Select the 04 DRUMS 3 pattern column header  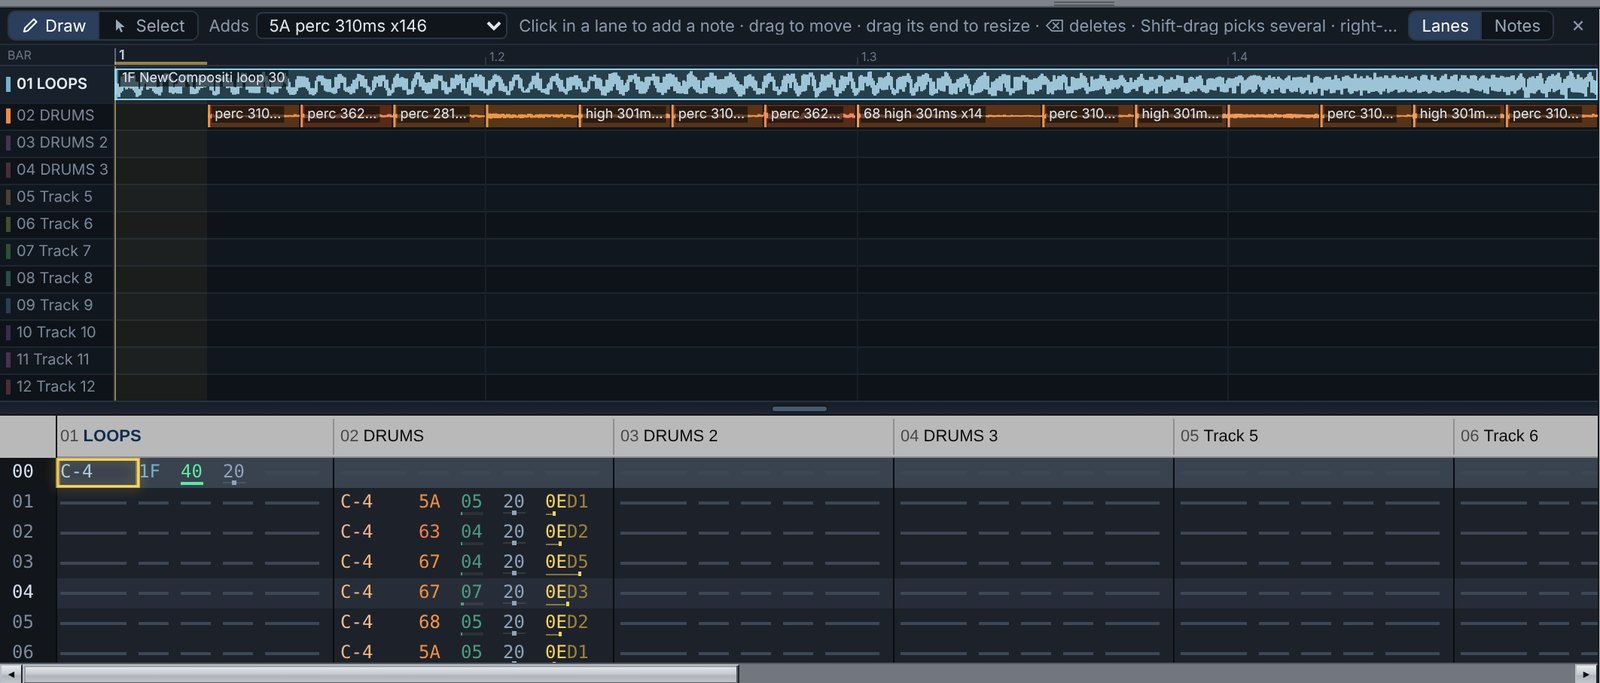pos(1034,436)
